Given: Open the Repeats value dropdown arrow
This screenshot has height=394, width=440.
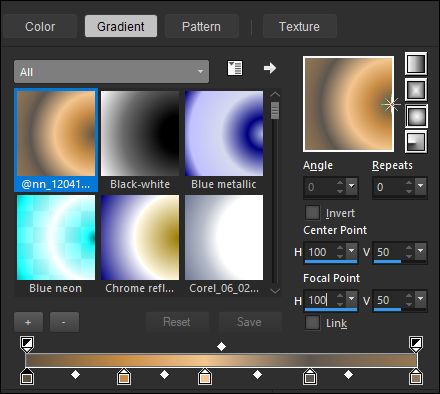Looking at the screenshot, I should coord(421,186).
